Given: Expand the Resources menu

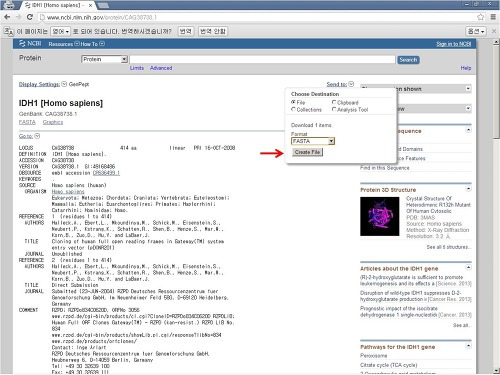Looking at the screenshot, I should click(x=64, y=44).
